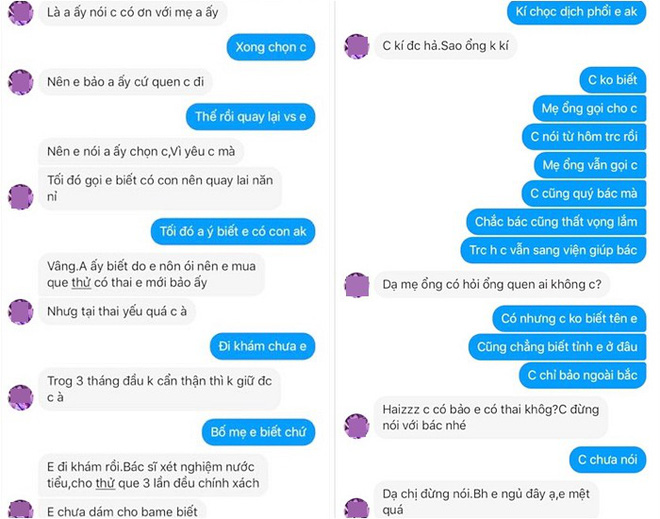Select the 'Thế rồi quay lại vs e' bubble
This screenshot has width=660, height=519.
point(250,117)
